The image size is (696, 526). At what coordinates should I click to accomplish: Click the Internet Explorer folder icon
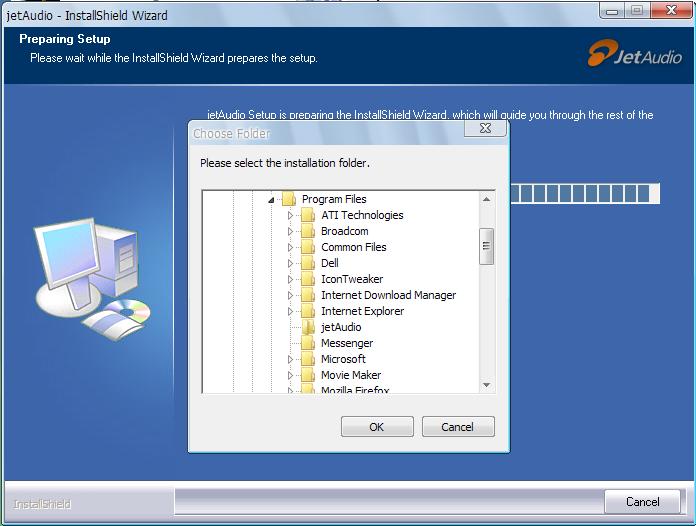click(308, 311)
